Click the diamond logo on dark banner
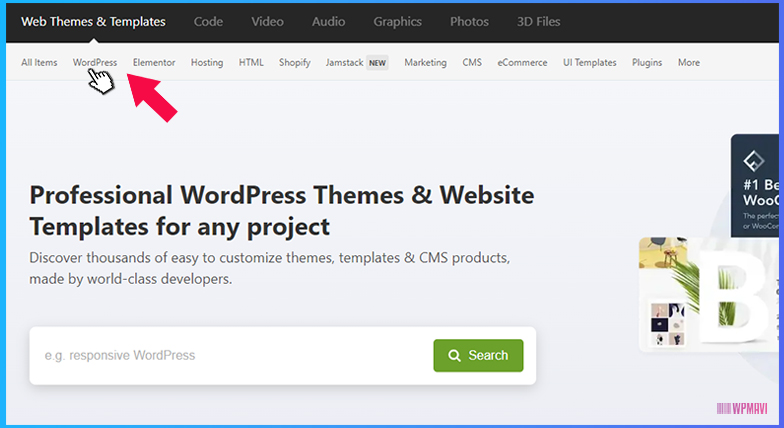Image resolution: width=784 pixels, height=428 pixels. pos(753,161)
